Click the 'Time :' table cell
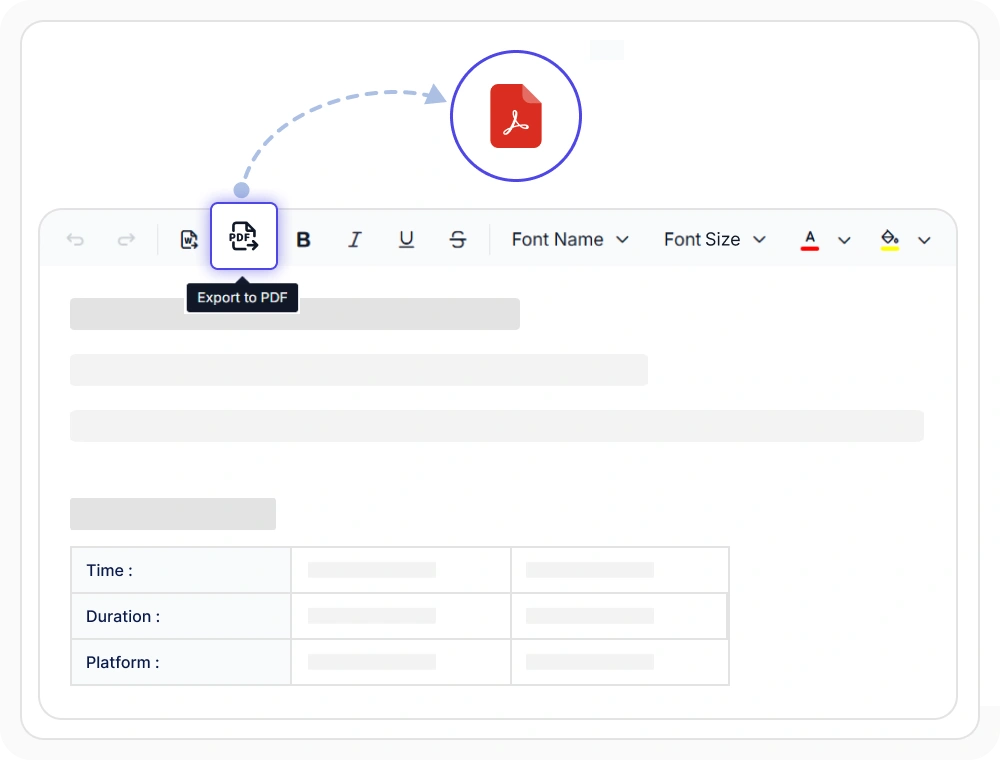 pos(181,570)
